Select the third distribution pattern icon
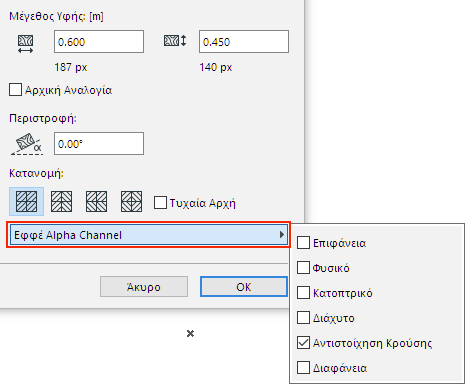 (96, 202)
